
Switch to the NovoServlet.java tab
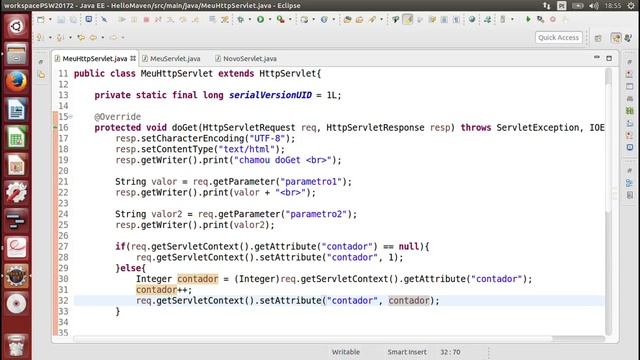pyautogui.click(x=246, y=59)
